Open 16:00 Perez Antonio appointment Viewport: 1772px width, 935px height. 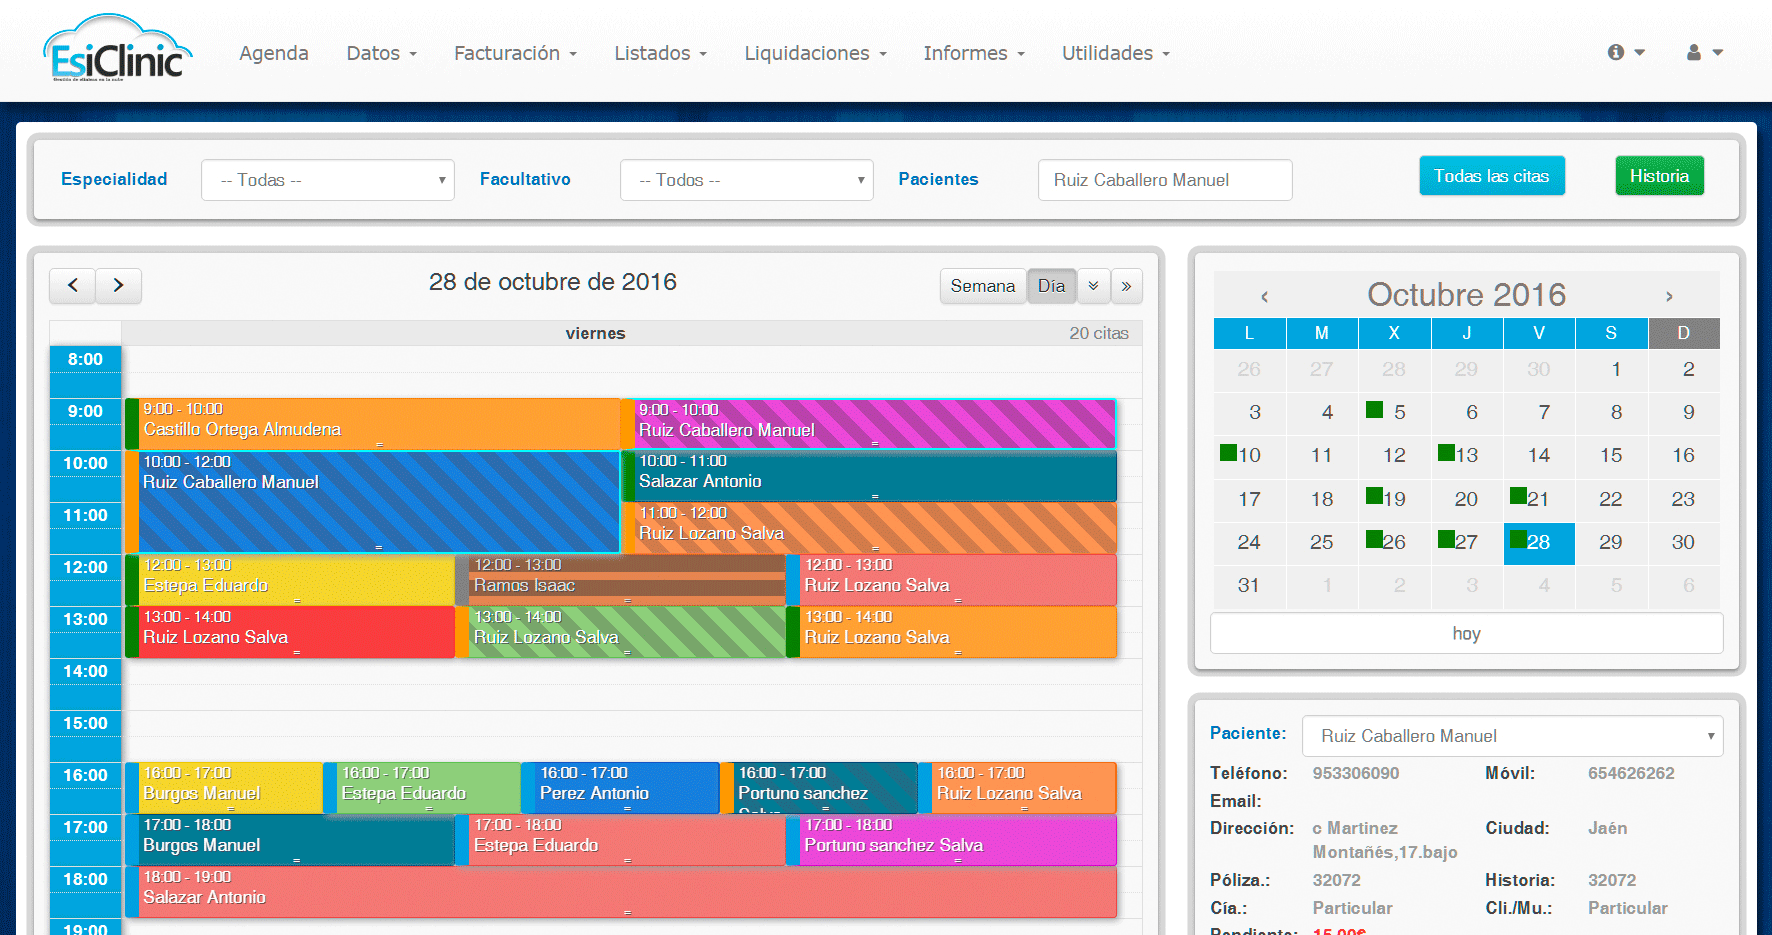tap(621, 788)
